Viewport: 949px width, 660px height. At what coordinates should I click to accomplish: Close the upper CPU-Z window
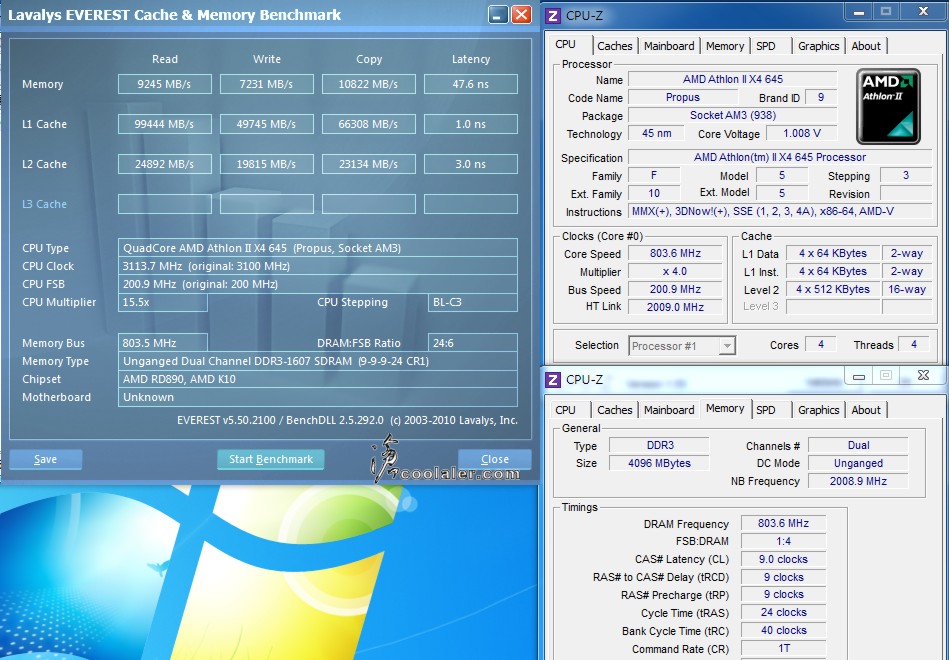[924, 12]
